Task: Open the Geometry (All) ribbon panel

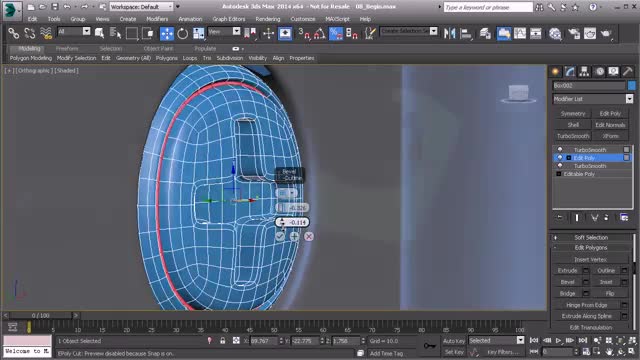Action: point(133,58)
